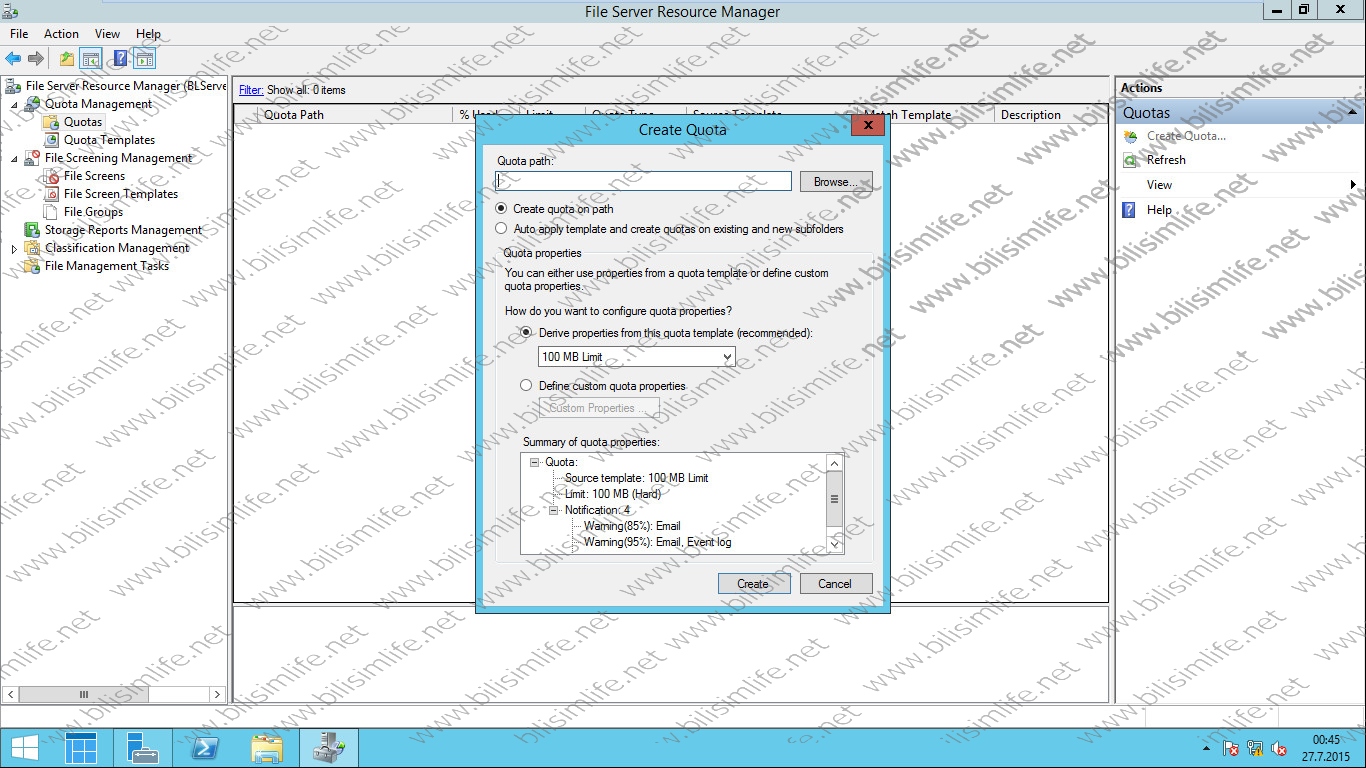Click the Quotas folder icon in tree
This screenshot has height=768, width=1366.
tap(52, 122)
